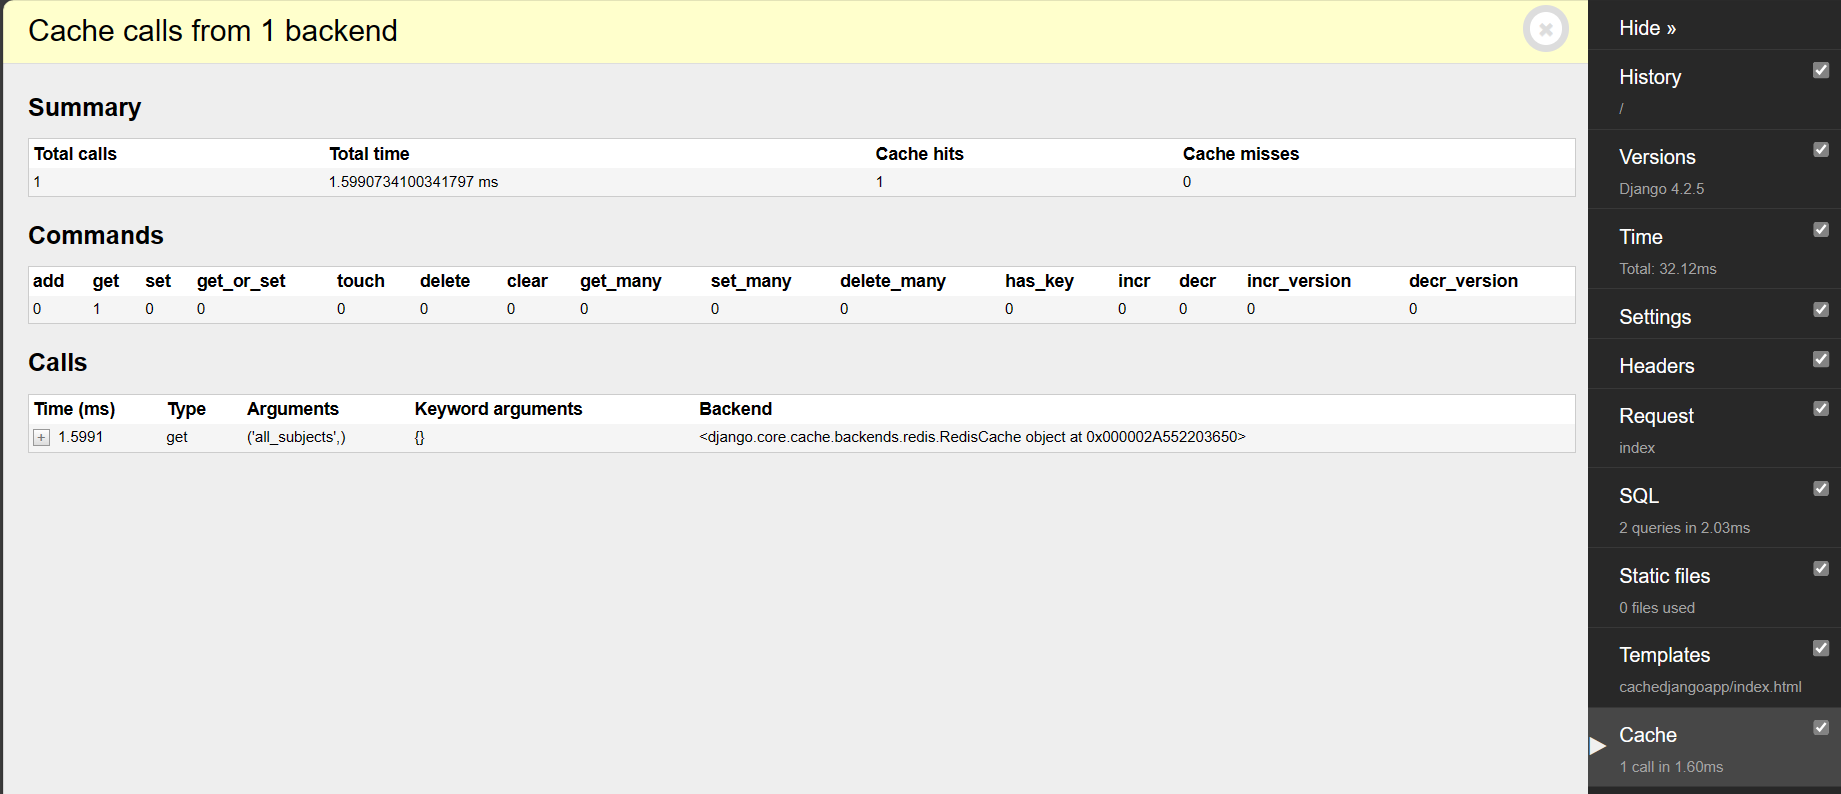This screenshot has height=794, width=1841.
Task: Toggle the Versions panel checkbox
Action: coord(1821,150)
